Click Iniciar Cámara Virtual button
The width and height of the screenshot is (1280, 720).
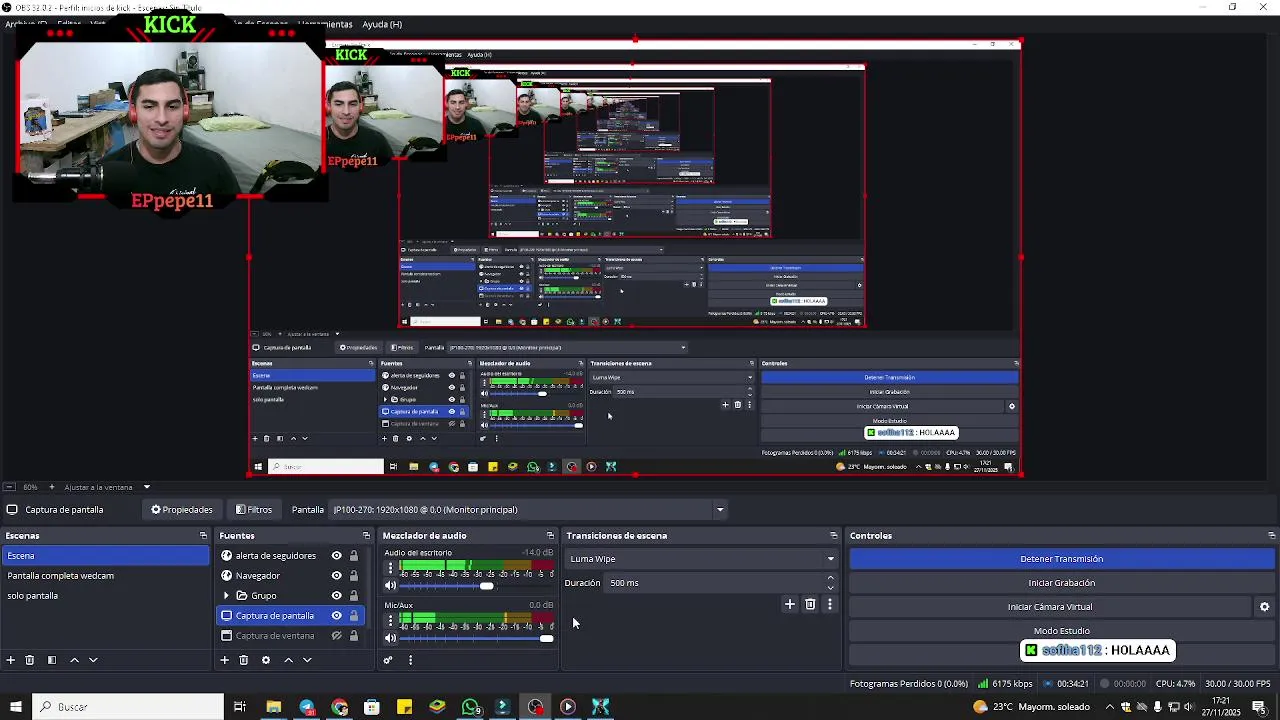[1050, 607]
